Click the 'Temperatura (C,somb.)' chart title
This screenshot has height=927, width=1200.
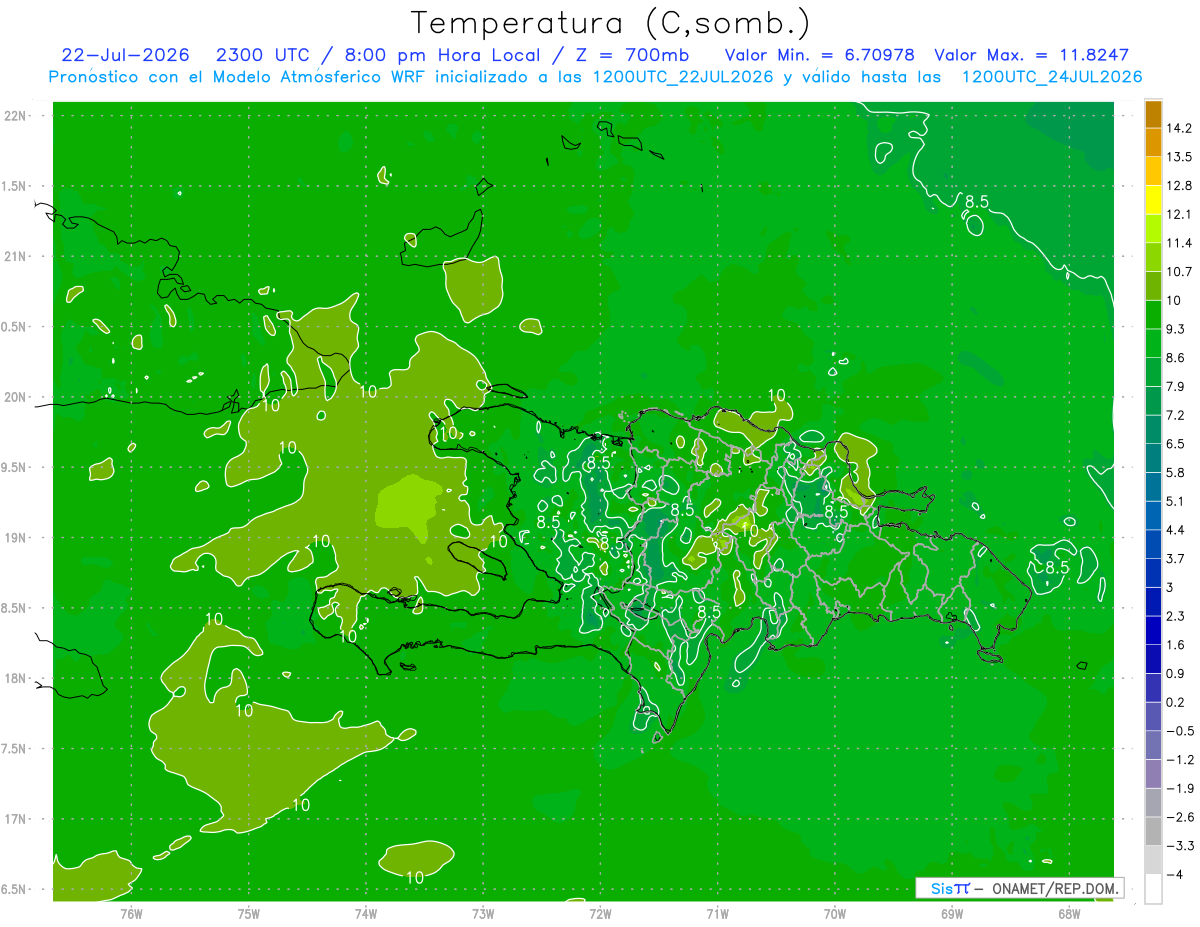click(610, 22)
